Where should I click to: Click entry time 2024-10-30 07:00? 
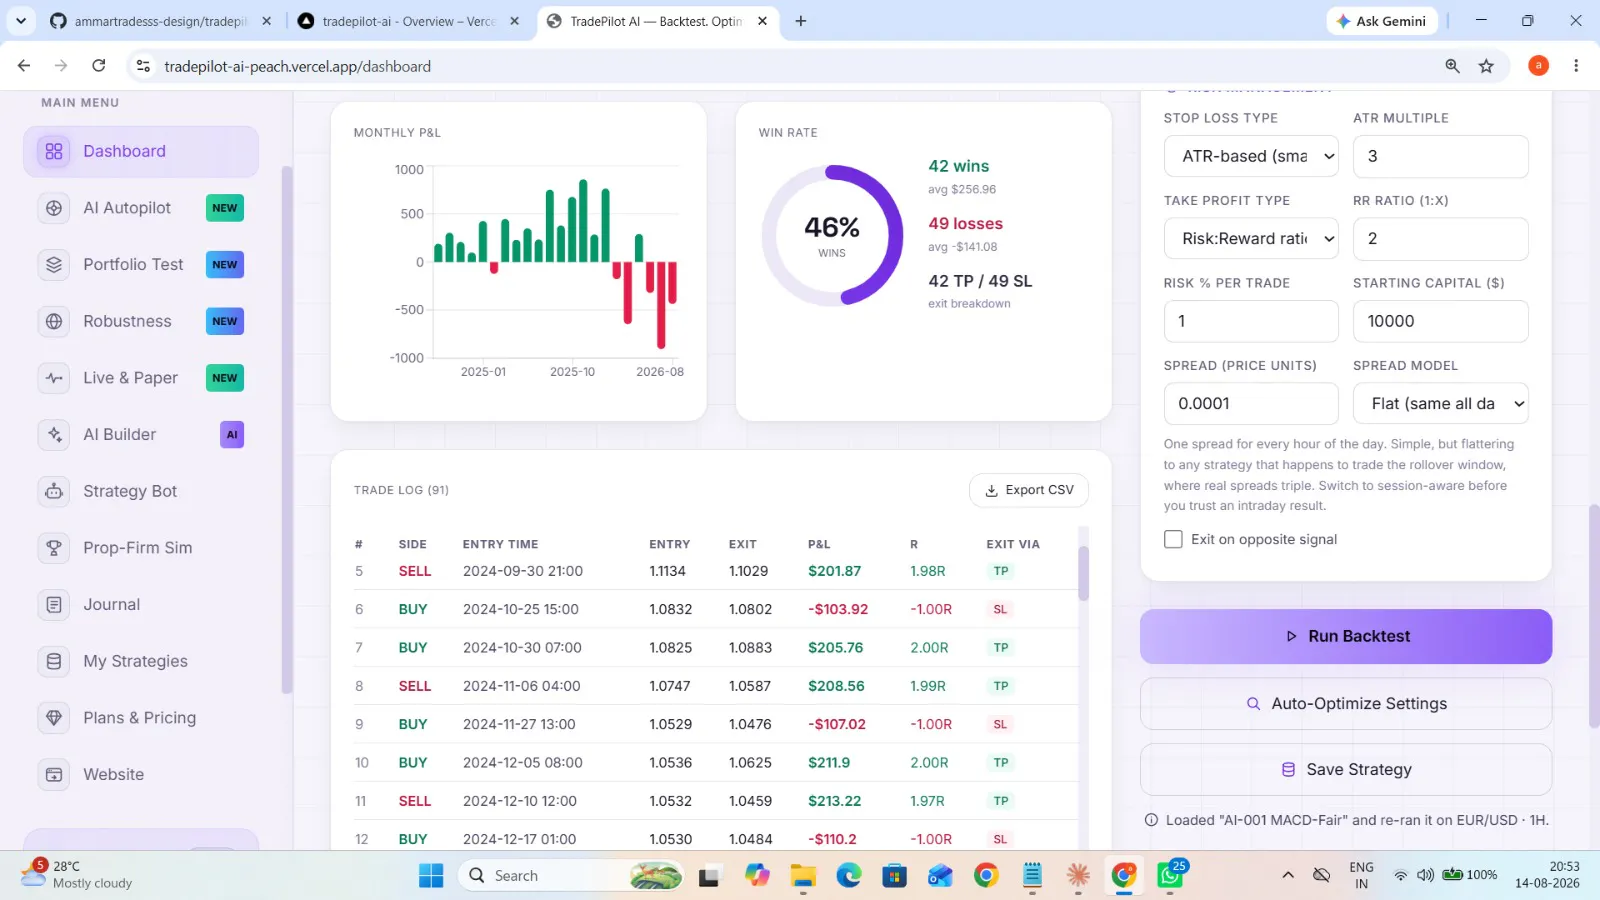[522, 648]
